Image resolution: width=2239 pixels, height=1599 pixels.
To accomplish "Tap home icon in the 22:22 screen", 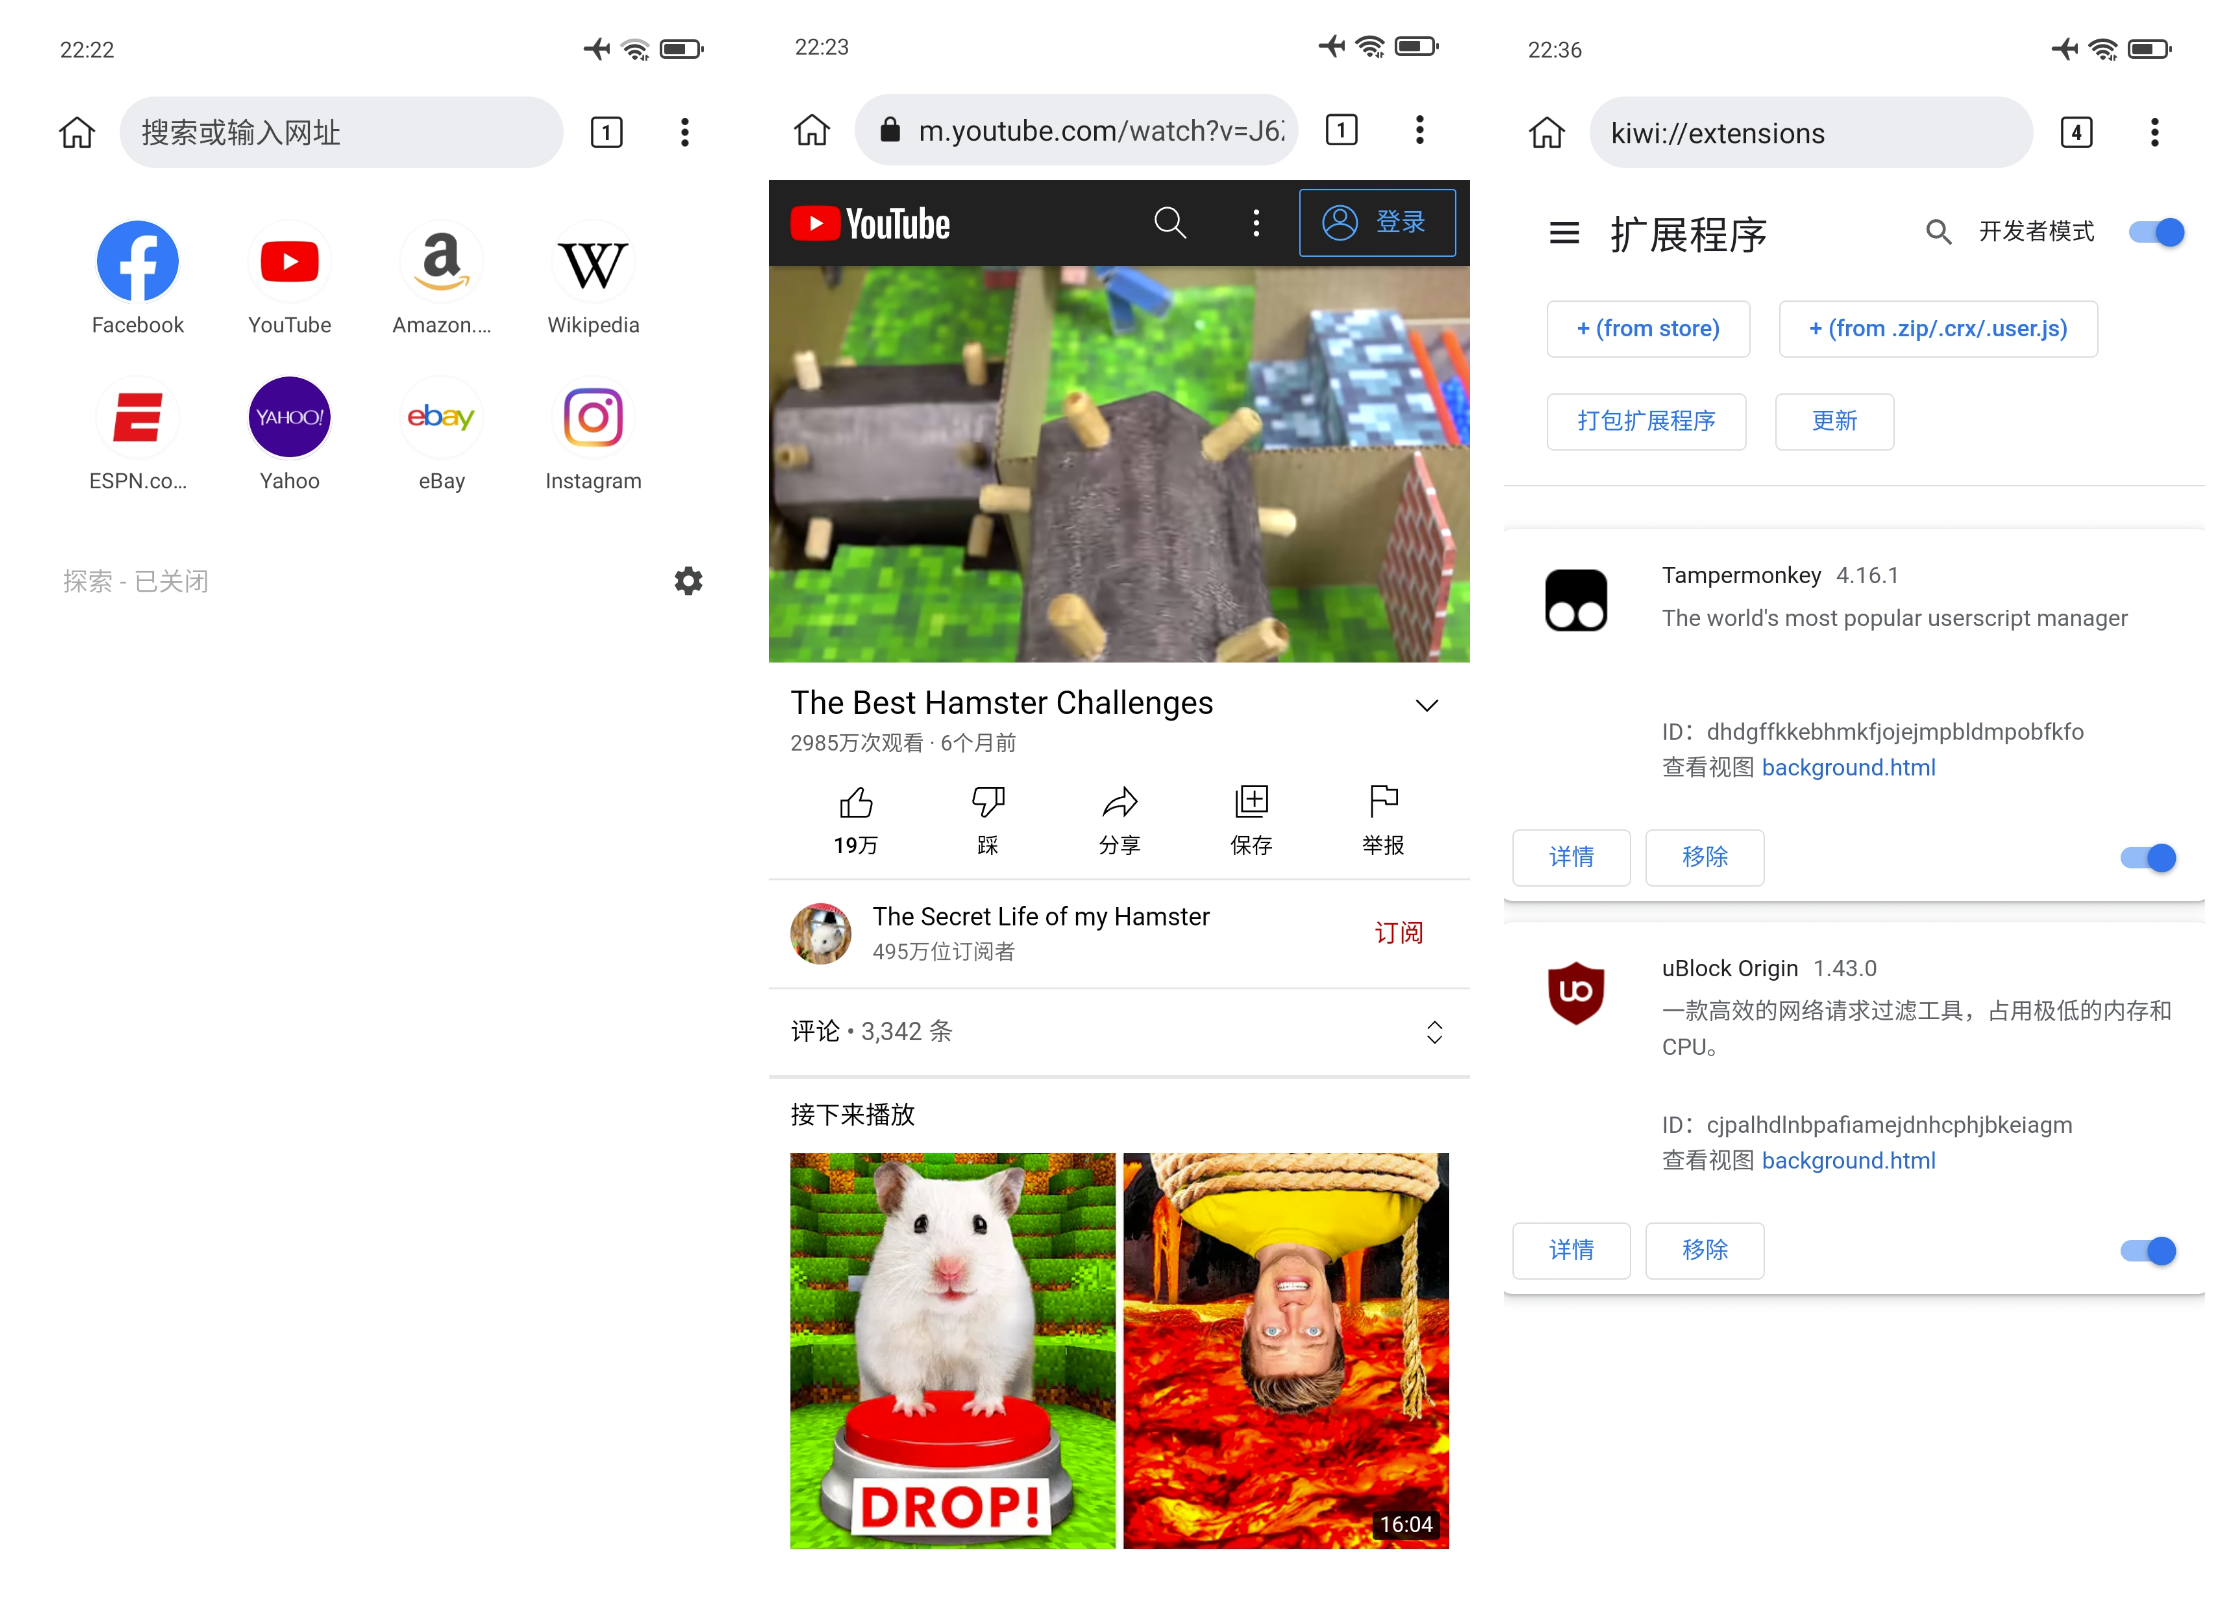I will pyautogui.click(x=77, y=132).
